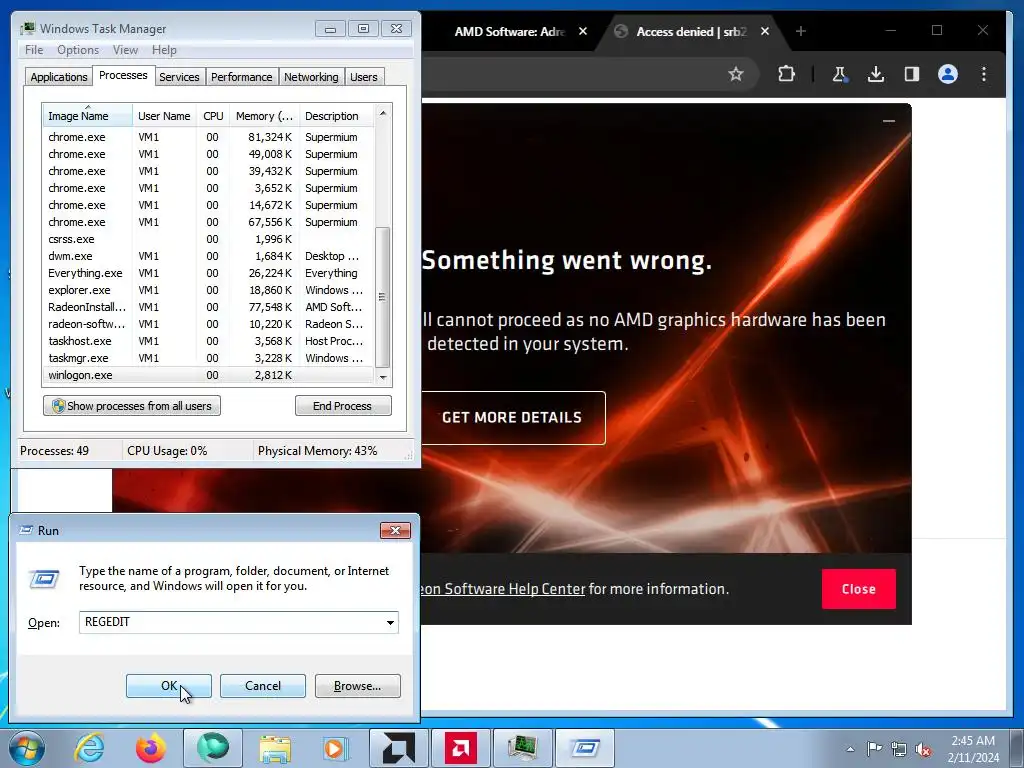1024x768 pixels.
Task: Open Windows Media Player taskbar icon
Action: point(336,748)
